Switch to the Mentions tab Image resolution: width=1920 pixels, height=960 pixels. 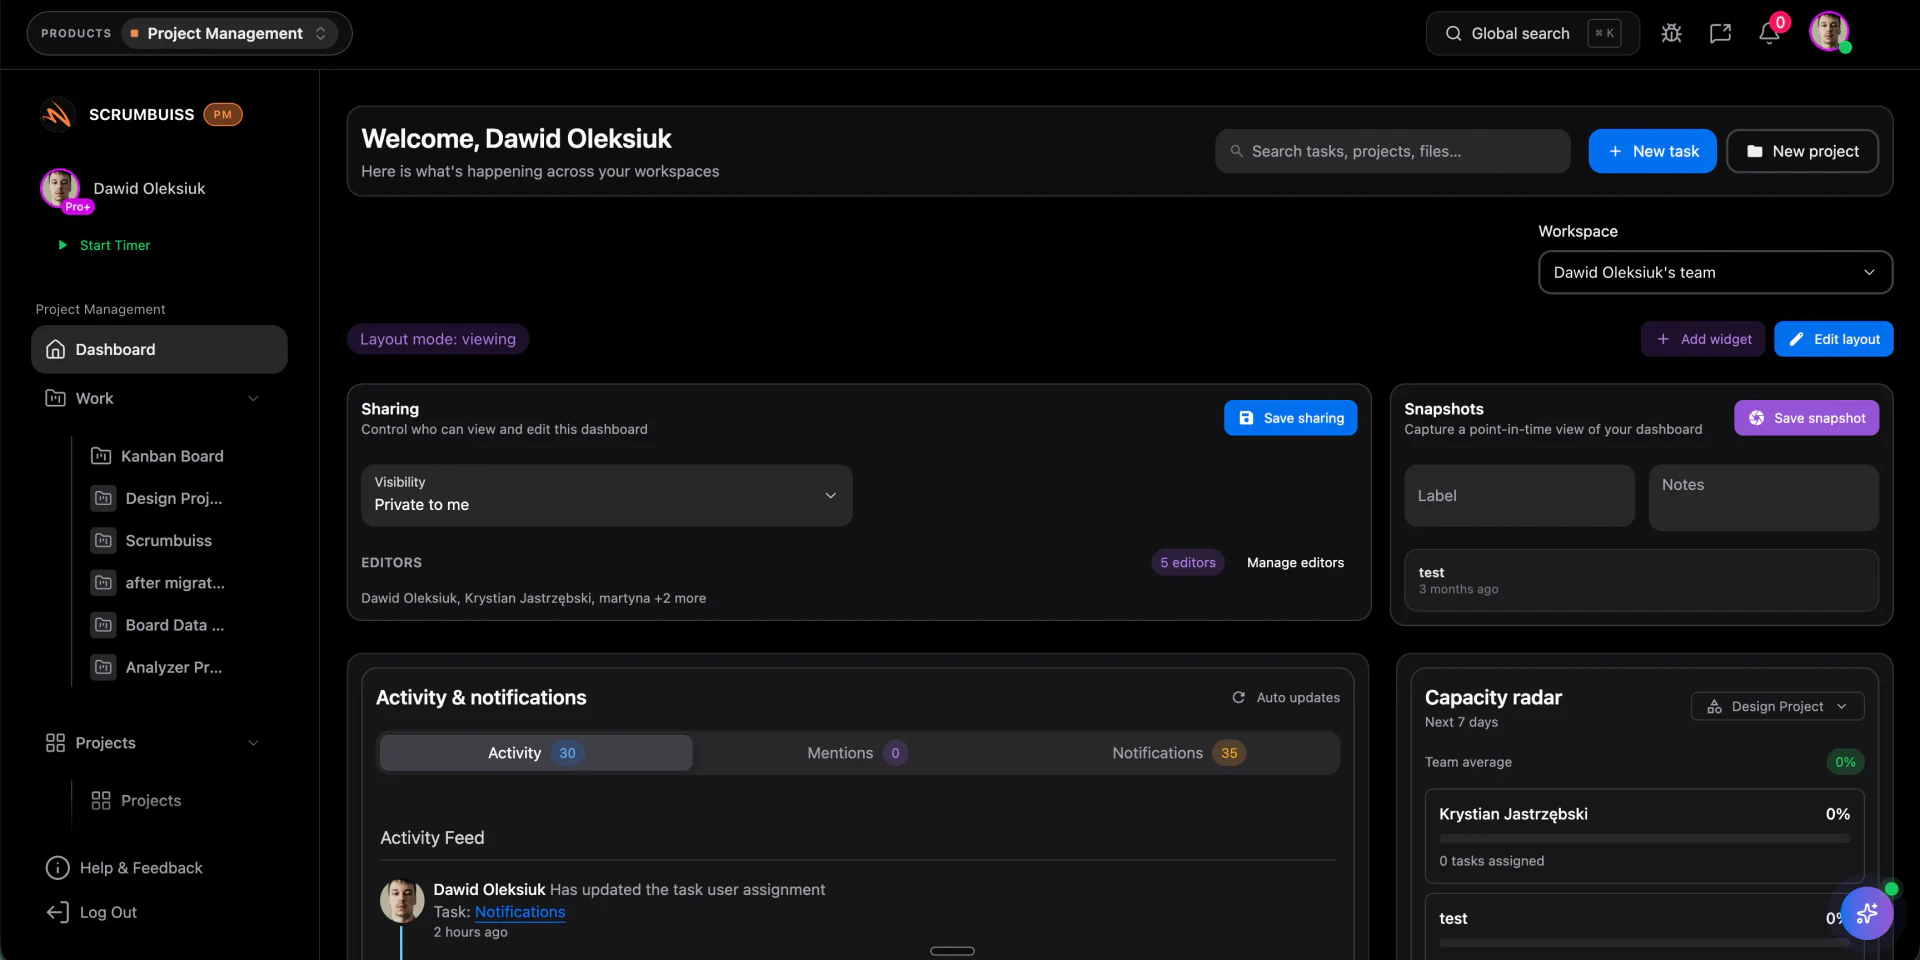(x=856, y=753)
